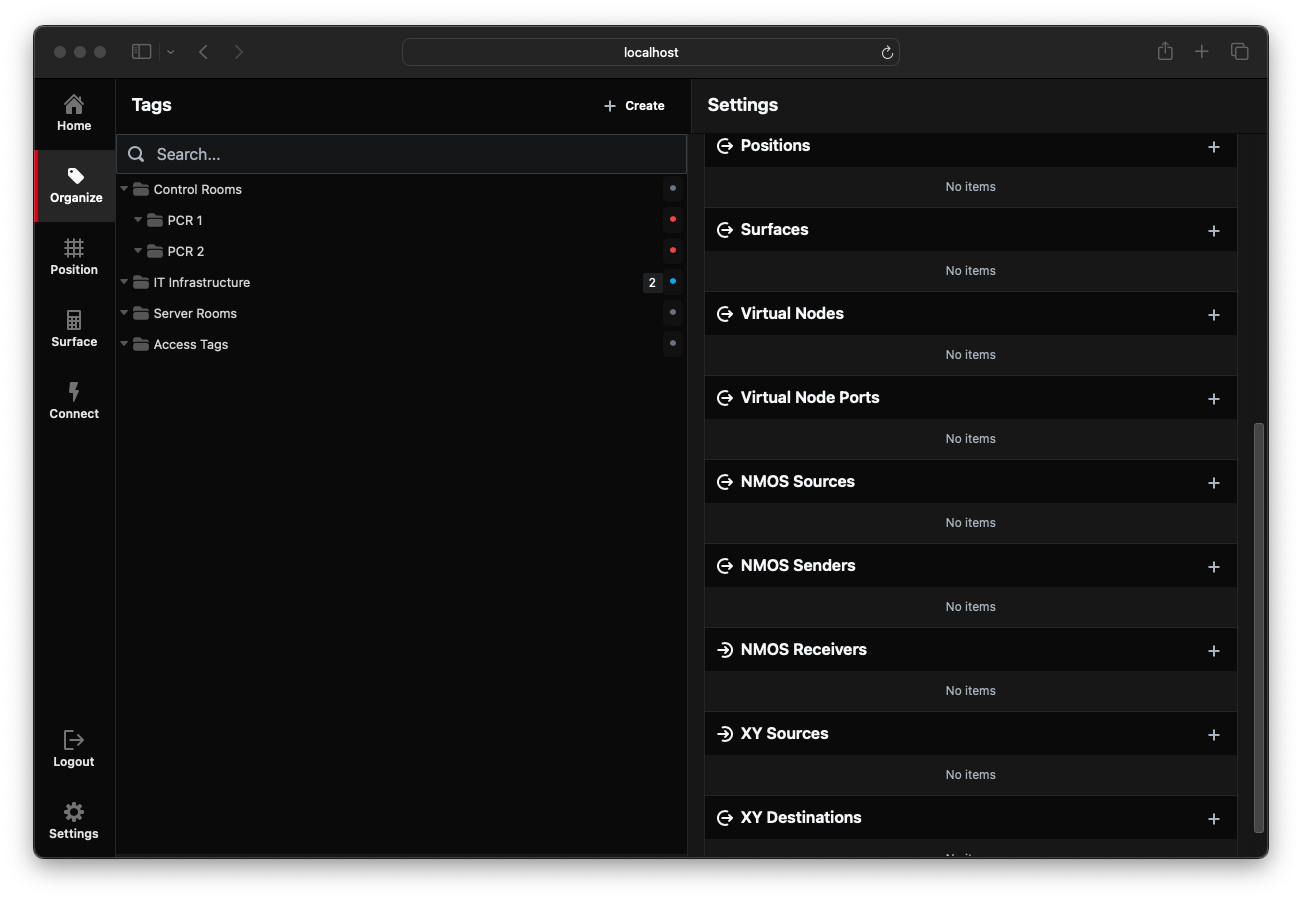
Task: Click the search magnifier icon
Action: tap(137, 154)
